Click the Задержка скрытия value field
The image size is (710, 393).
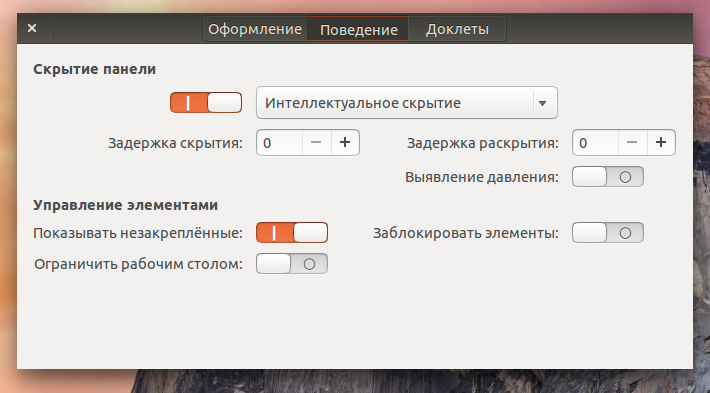279,143
